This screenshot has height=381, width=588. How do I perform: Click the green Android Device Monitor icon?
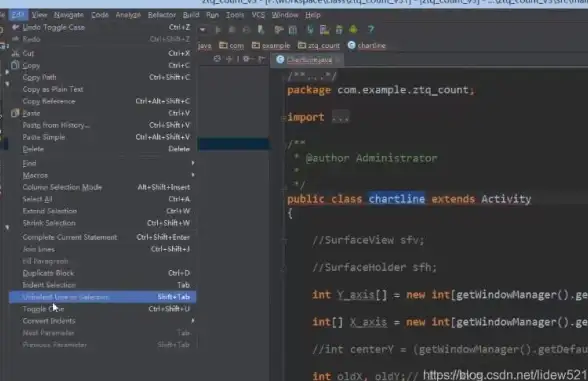[x=353, y=29]
